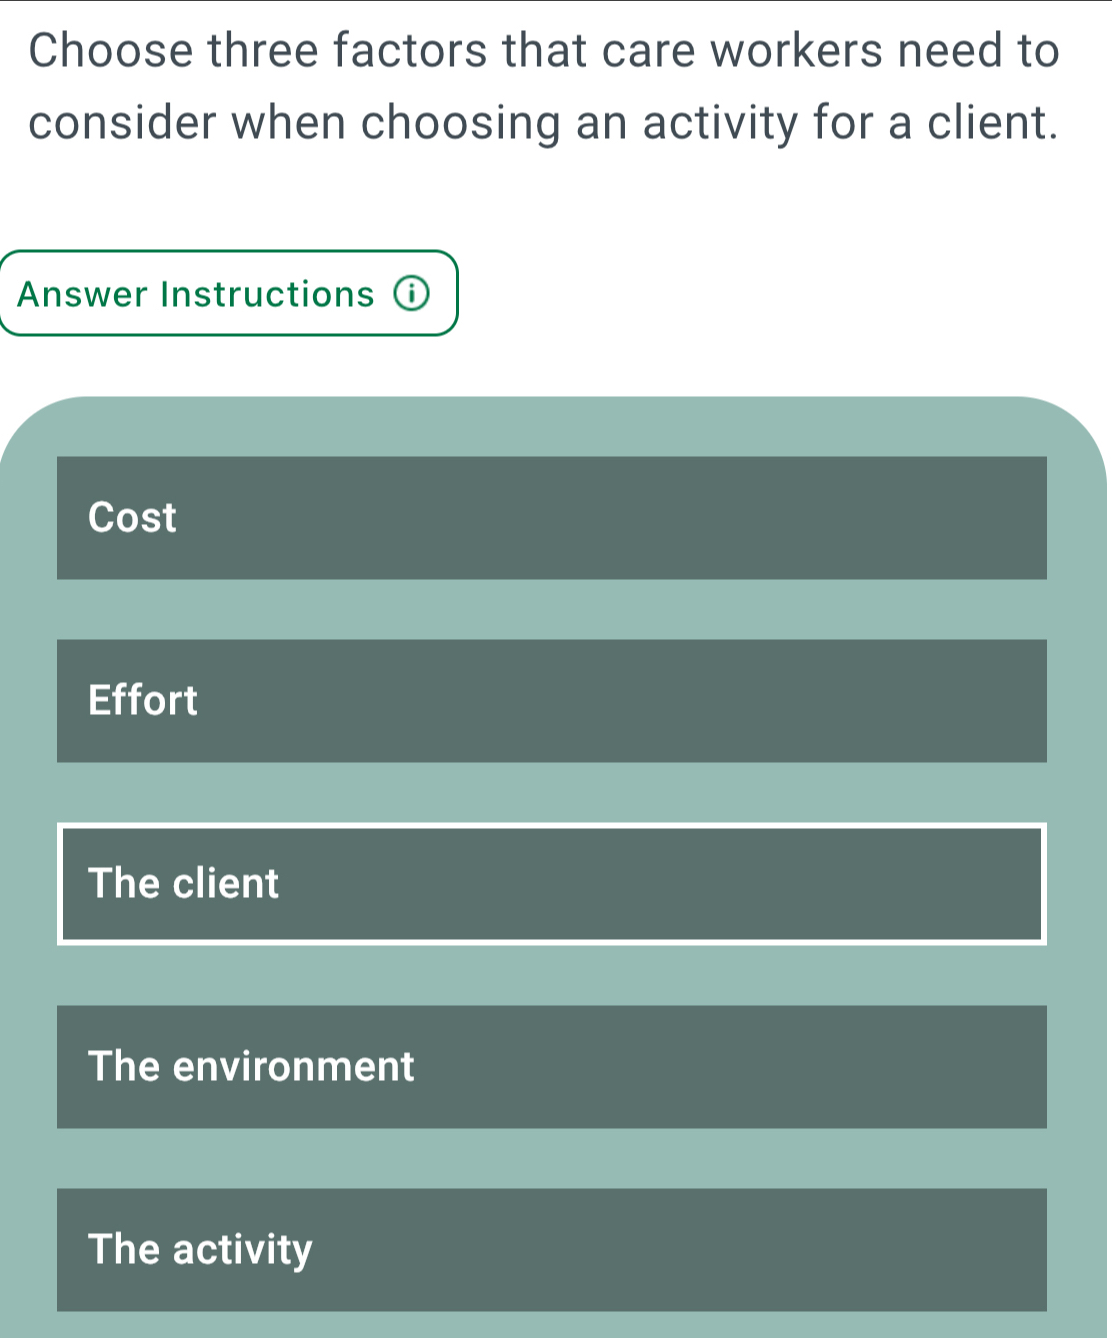
Task: Click the word Cost in the first option
Action: 132,518
